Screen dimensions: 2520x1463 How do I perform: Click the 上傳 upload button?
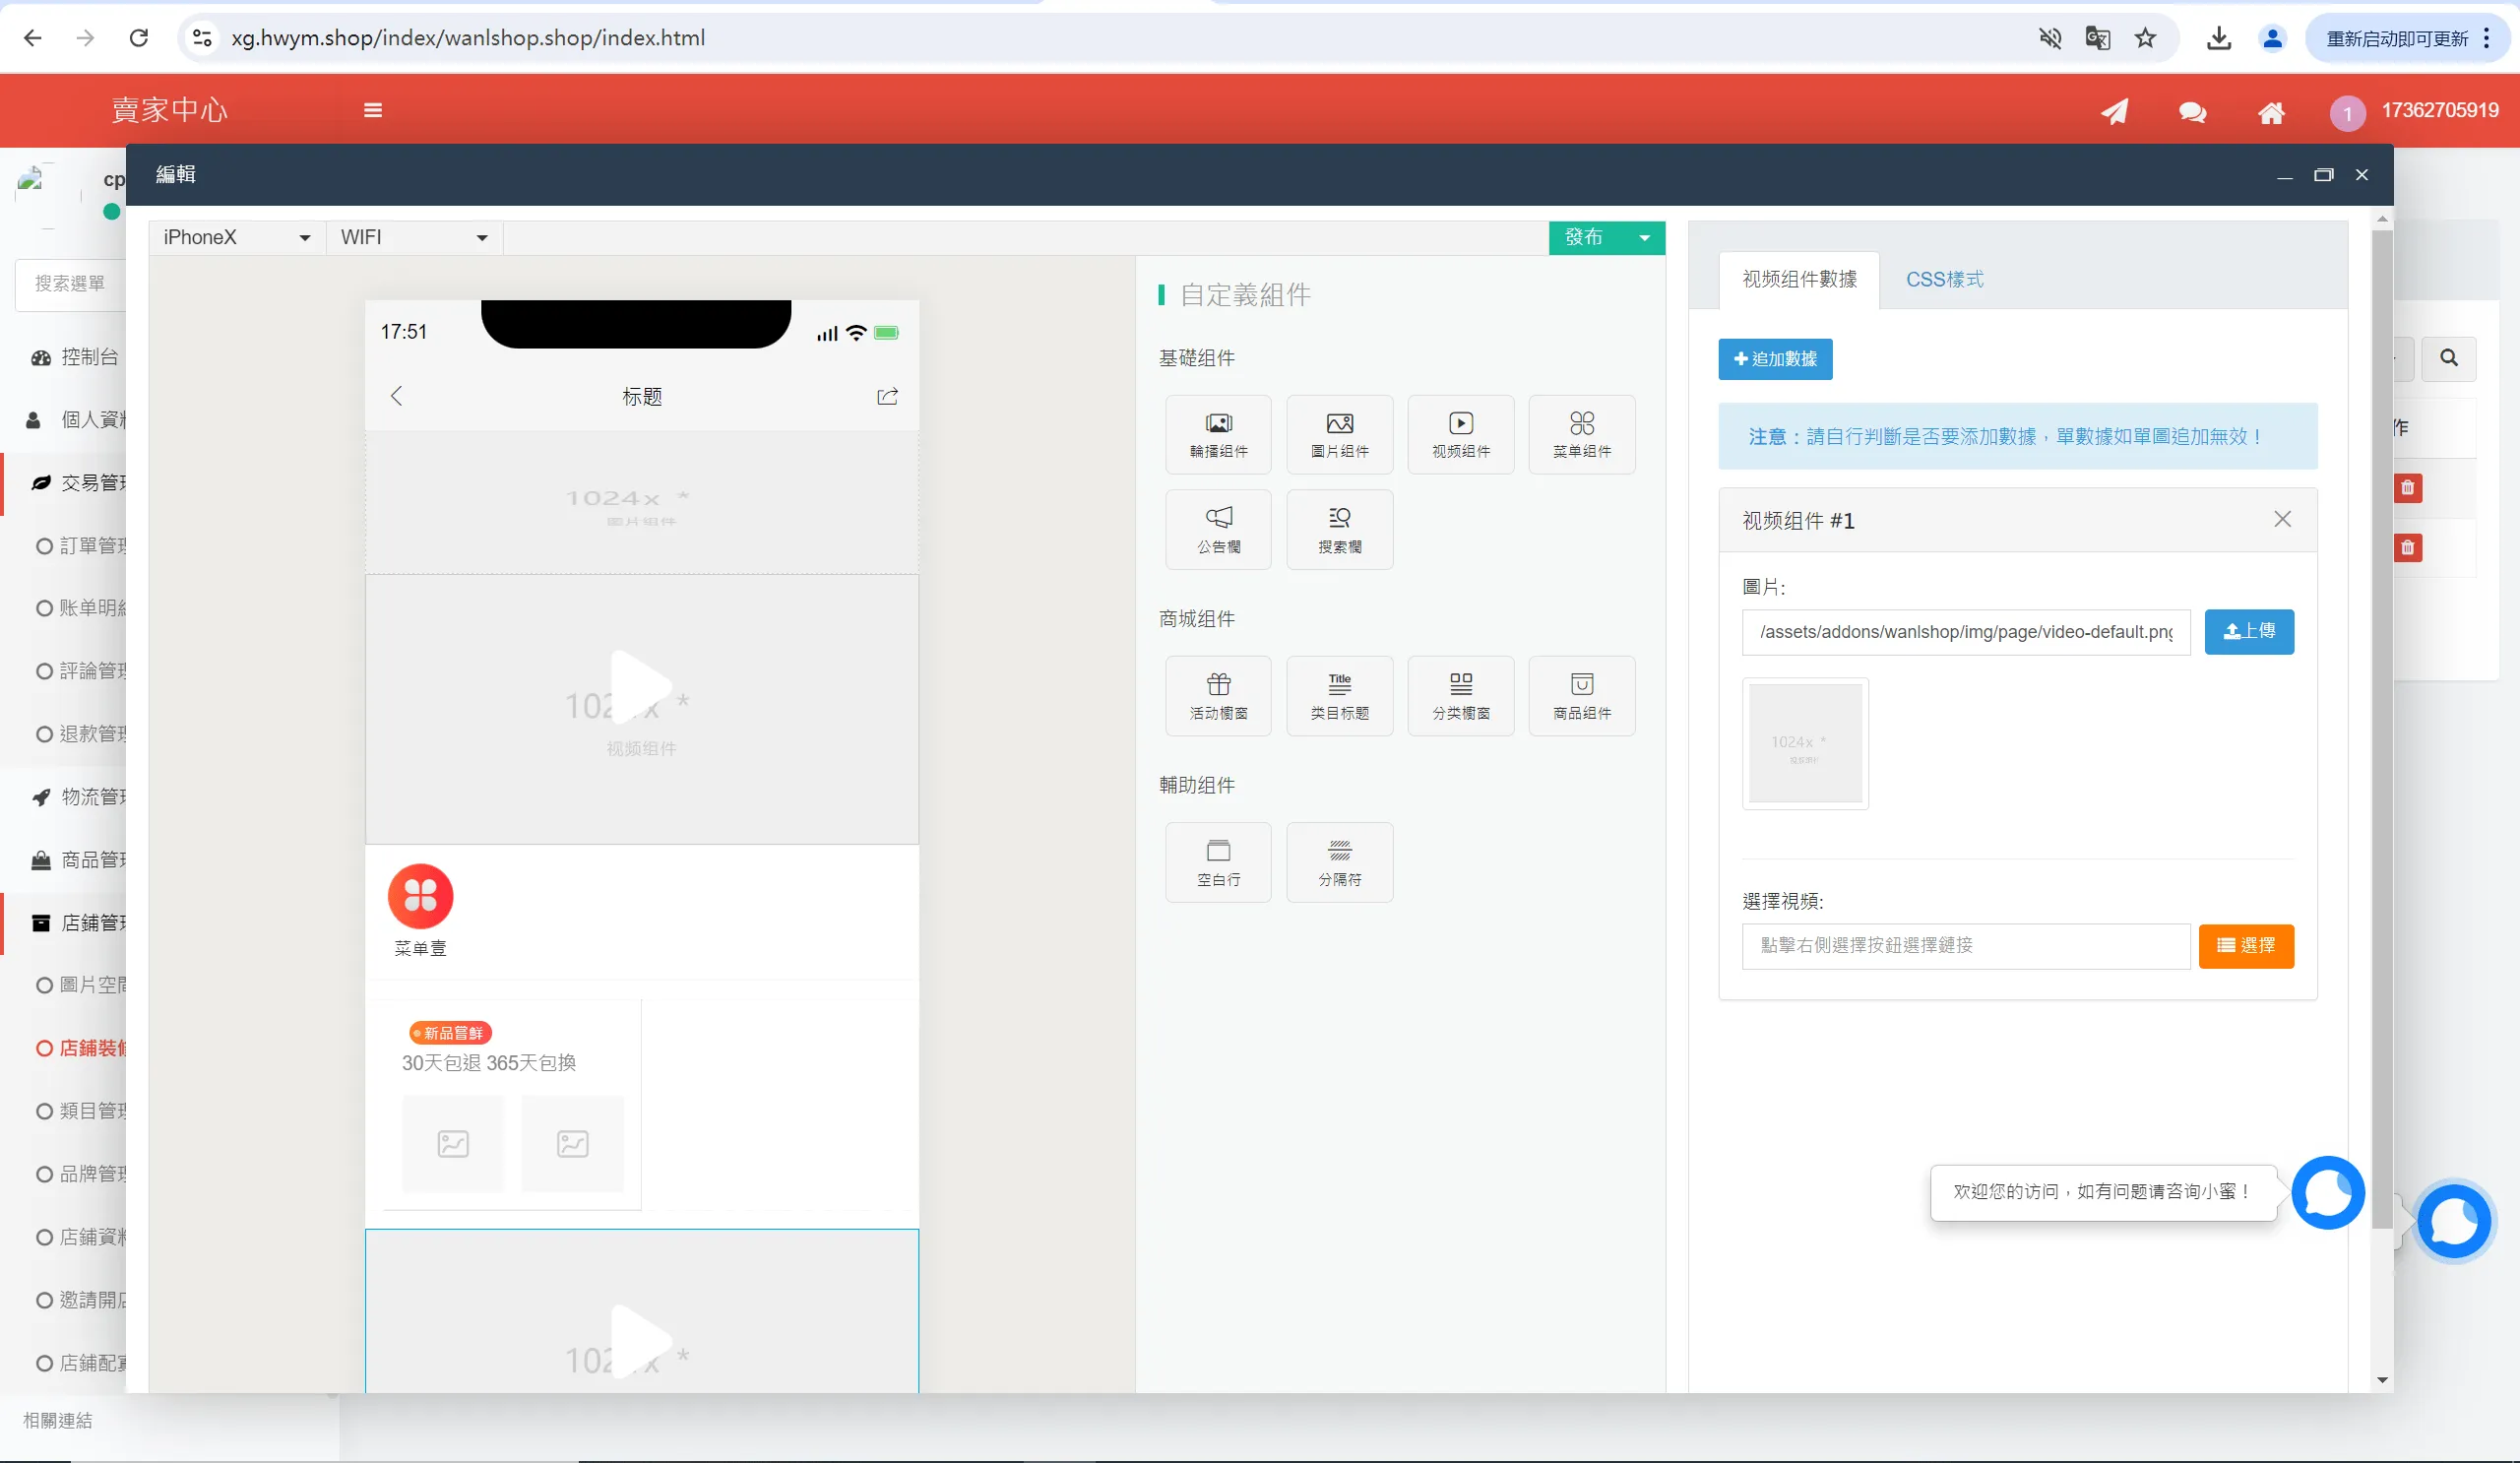[x=2248, y=631]
